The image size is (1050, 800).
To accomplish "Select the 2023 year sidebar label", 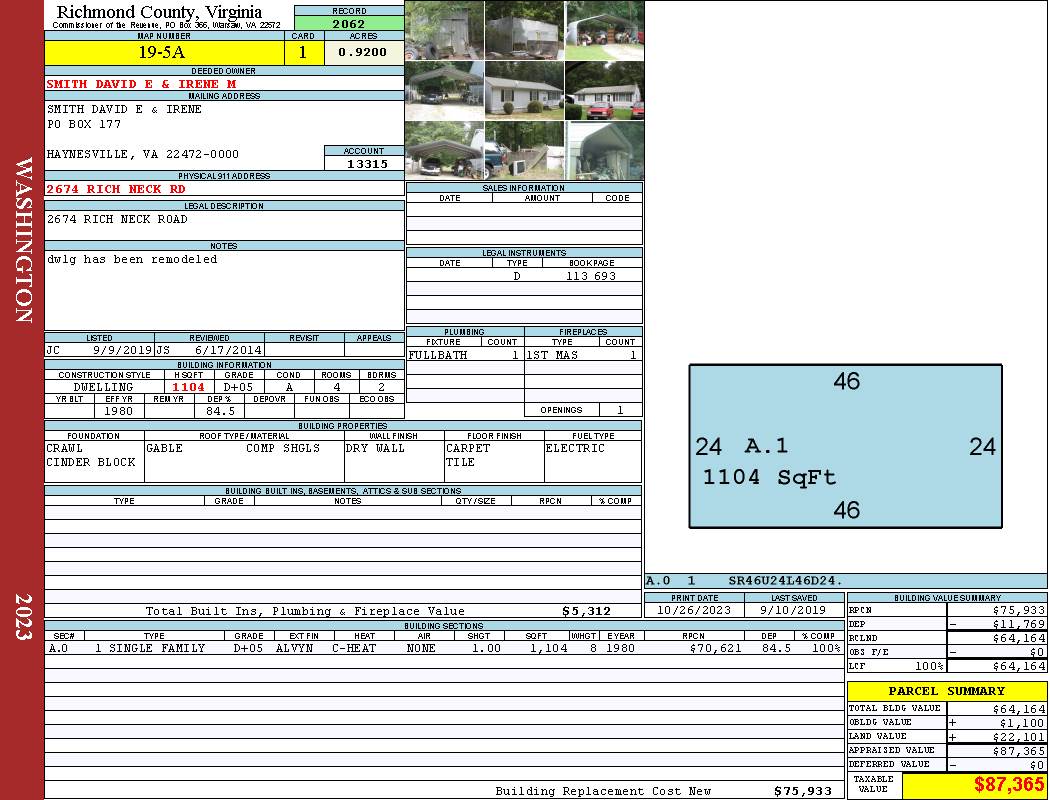I will tap(23, 617).
